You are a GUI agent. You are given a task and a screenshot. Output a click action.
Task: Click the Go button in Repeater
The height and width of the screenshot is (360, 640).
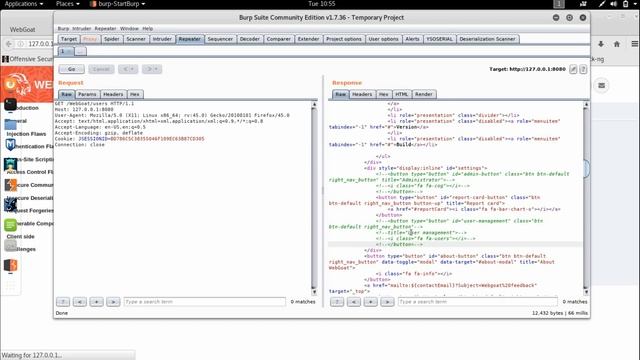(71, 69)
